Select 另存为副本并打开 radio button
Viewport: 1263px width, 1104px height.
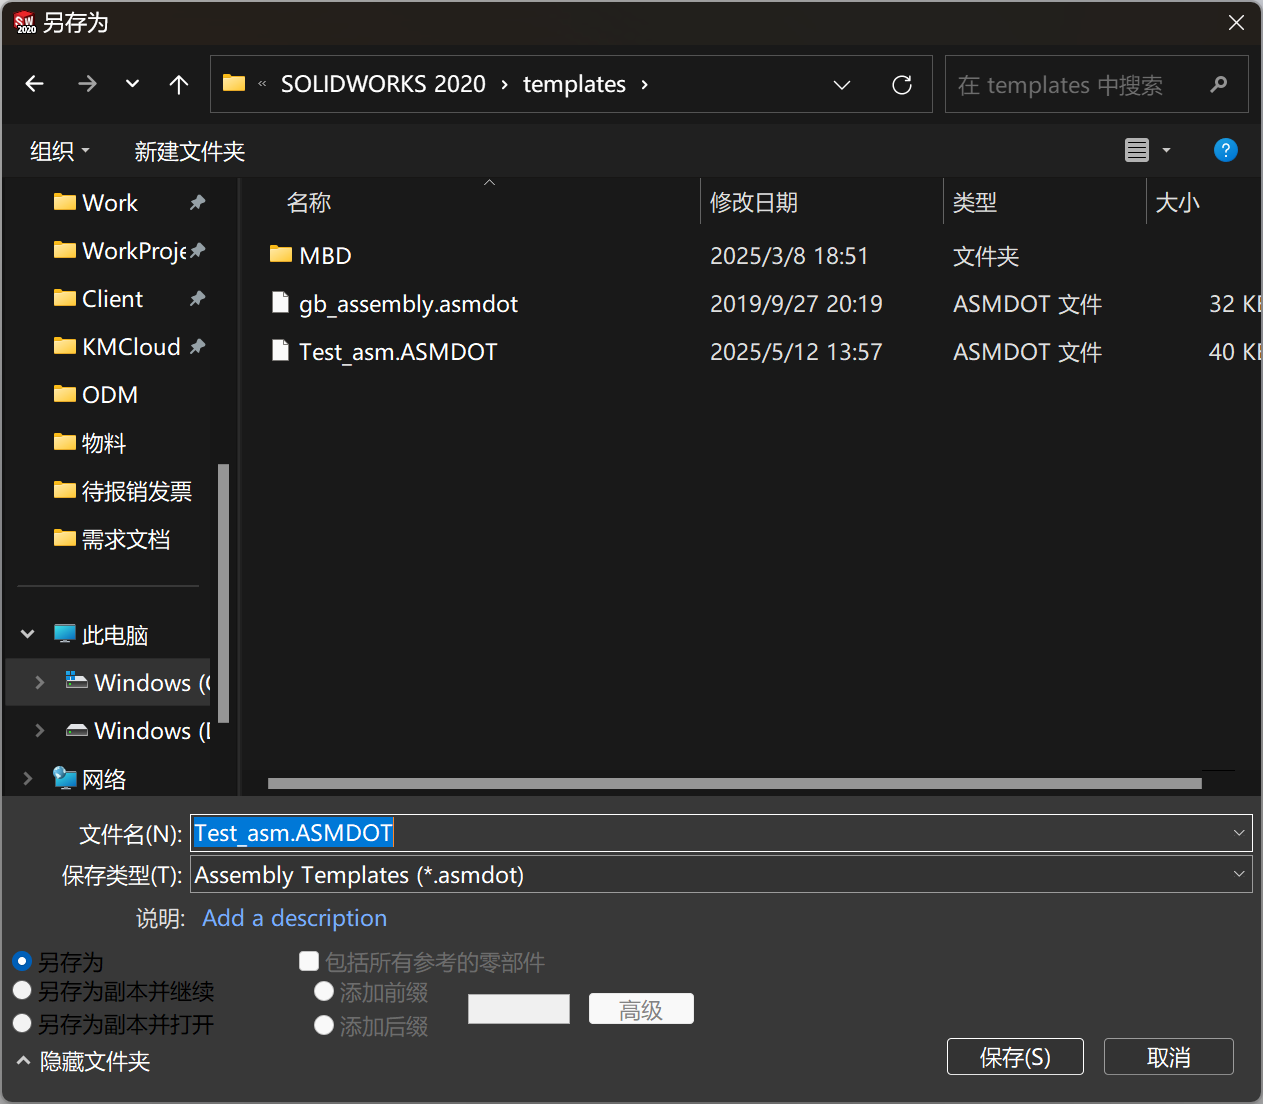click(x=22, y=1023)
